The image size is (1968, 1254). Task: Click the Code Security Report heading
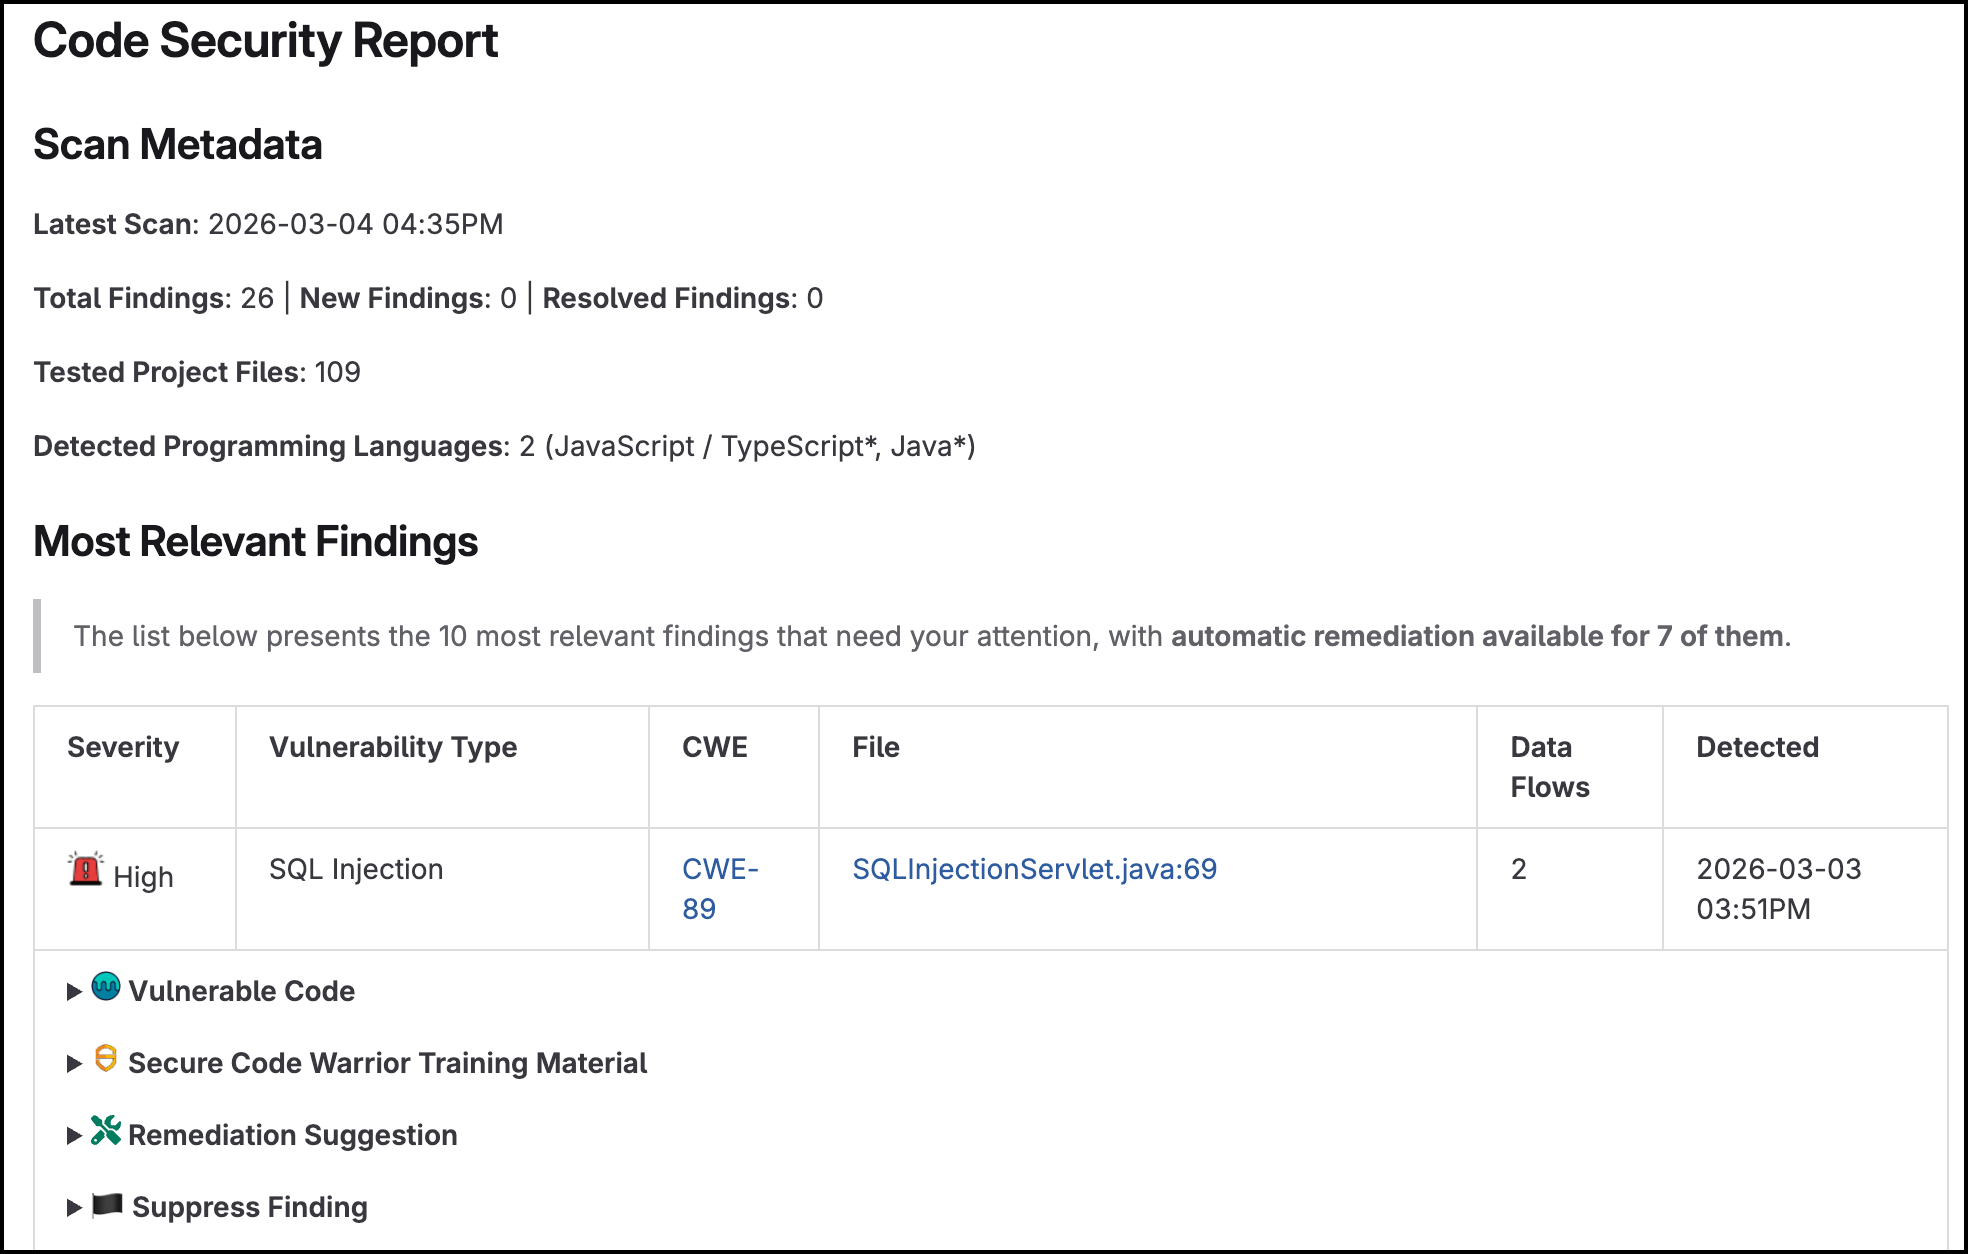(265, 41)
